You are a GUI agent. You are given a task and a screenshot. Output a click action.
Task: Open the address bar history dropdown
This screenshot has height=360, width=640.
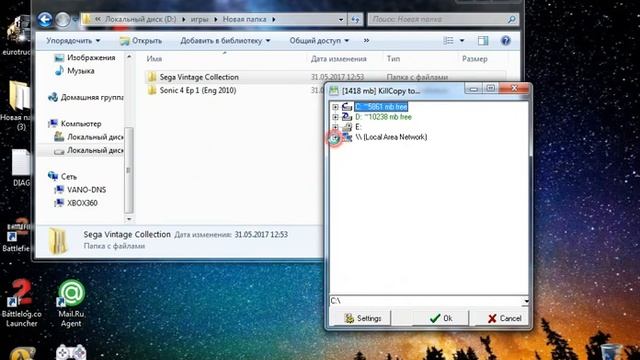click(x=341, y=19)
